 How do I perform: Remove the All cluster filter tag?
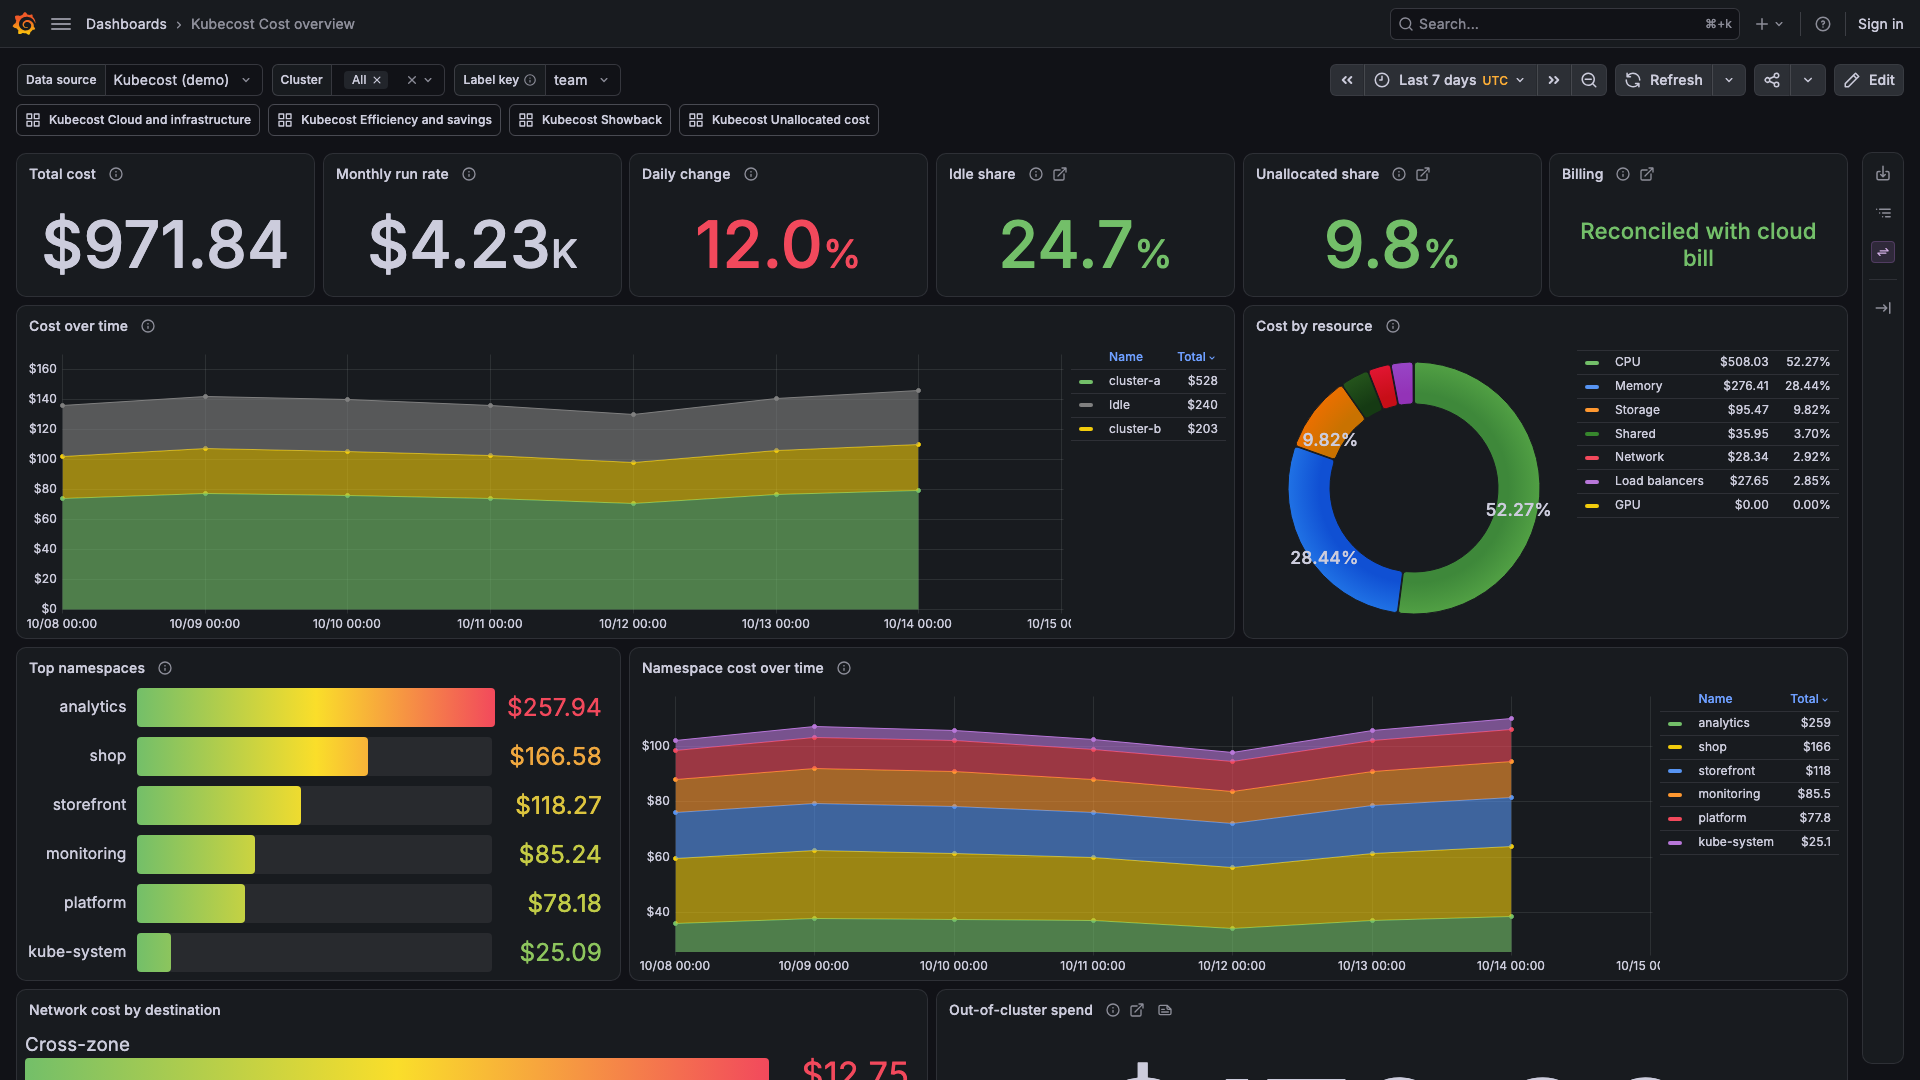(377, 80)
